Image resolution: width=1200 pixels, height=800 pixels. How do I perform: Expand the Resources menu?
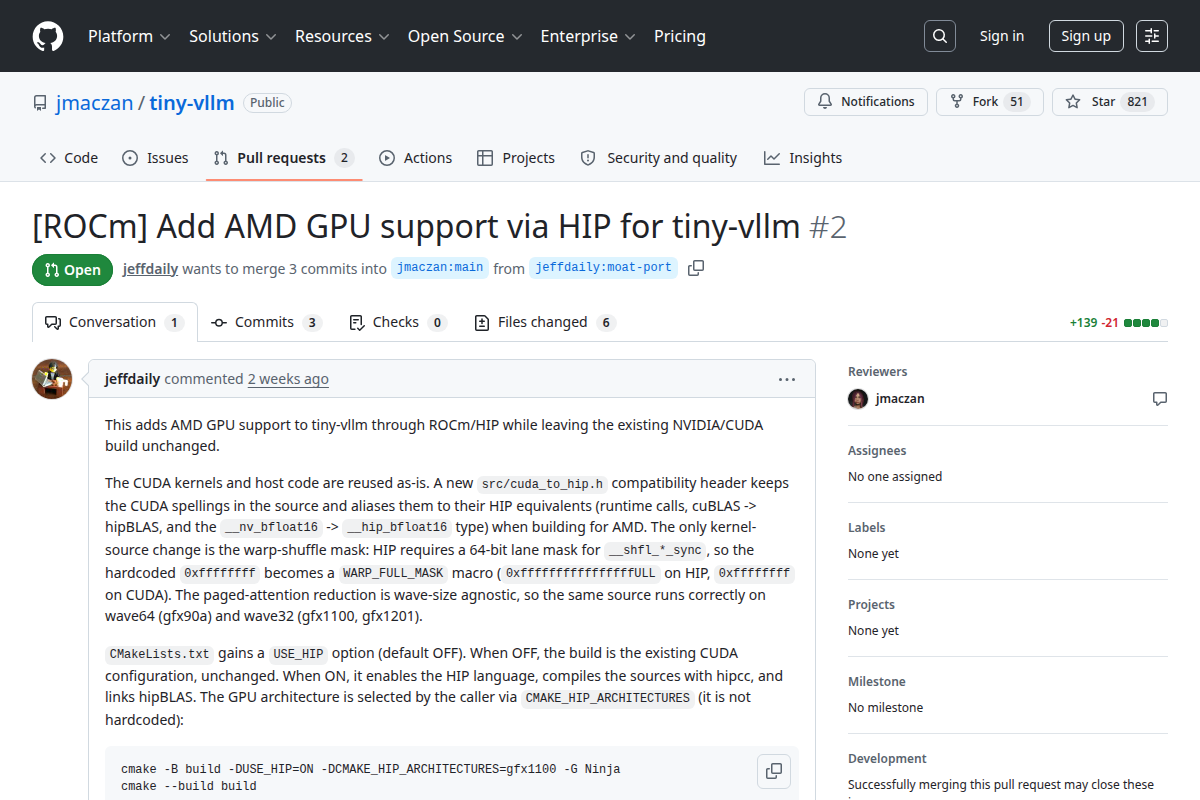click(x=342, y=36)
